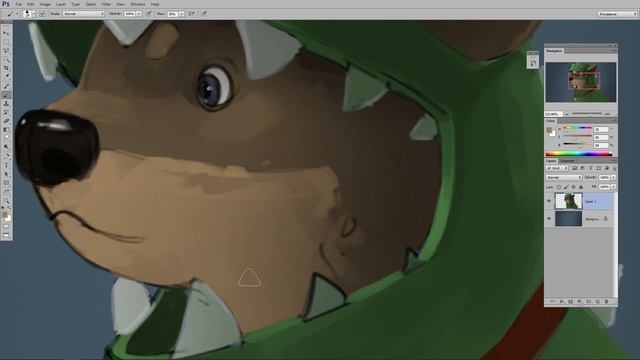Viewport: 640px width, 360px height.
Task: Create a new group icon
Action: (589, 302)
